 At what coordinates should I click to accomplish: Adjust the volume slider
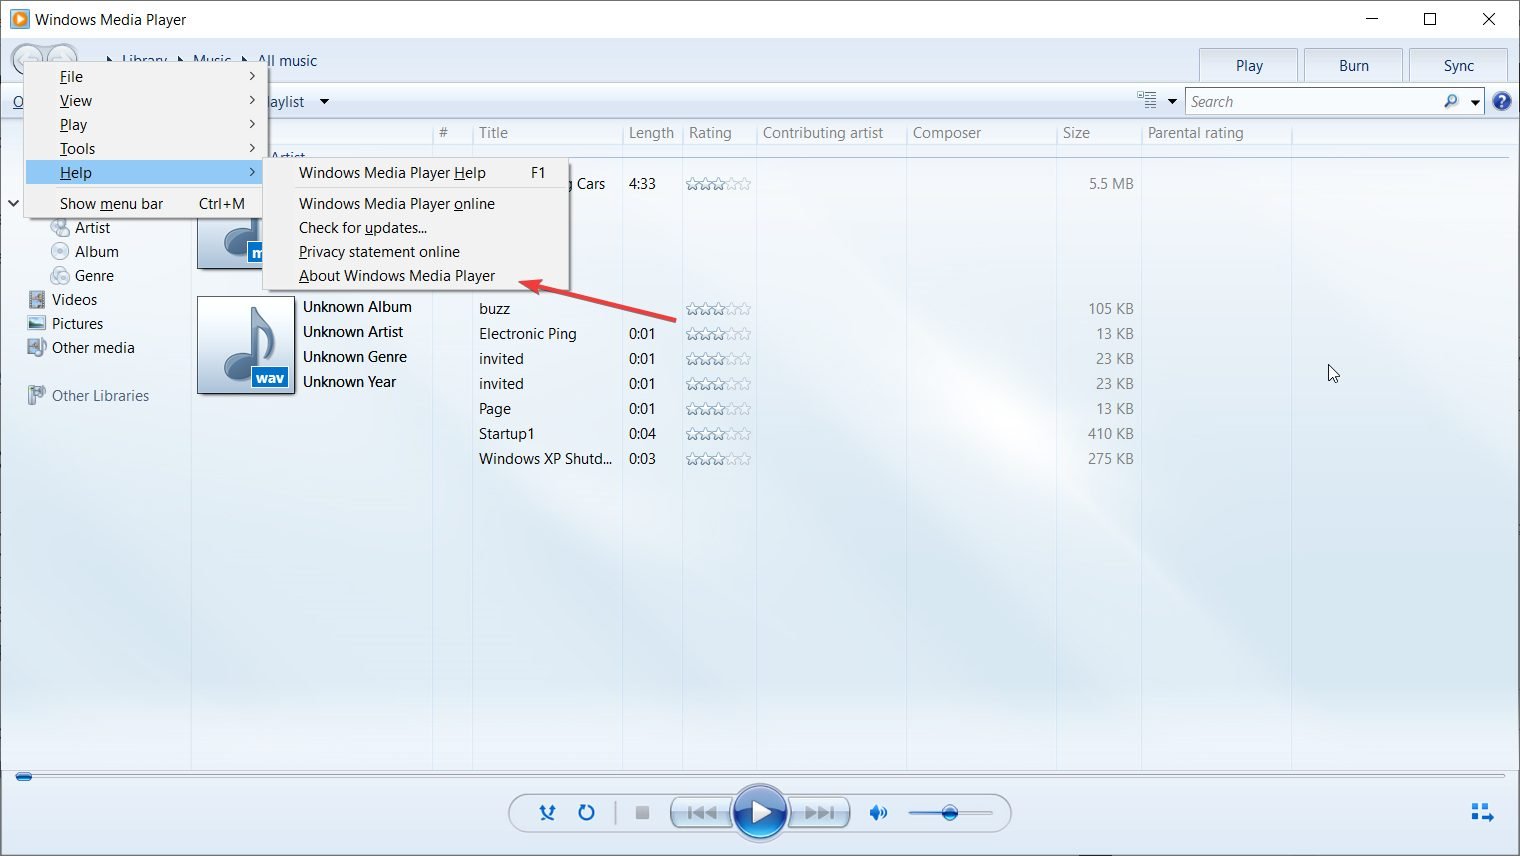pos(950,813)
